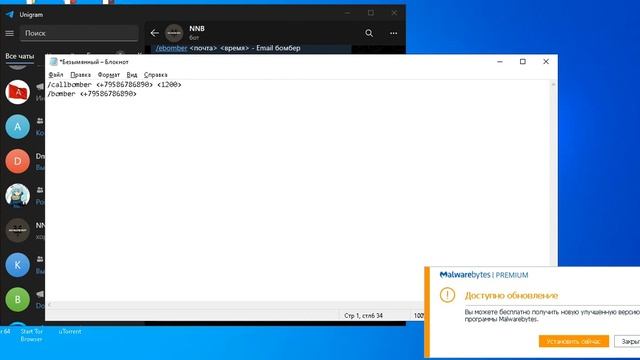
Task: Click the /ebomber command link
Action: click(171, 48)
